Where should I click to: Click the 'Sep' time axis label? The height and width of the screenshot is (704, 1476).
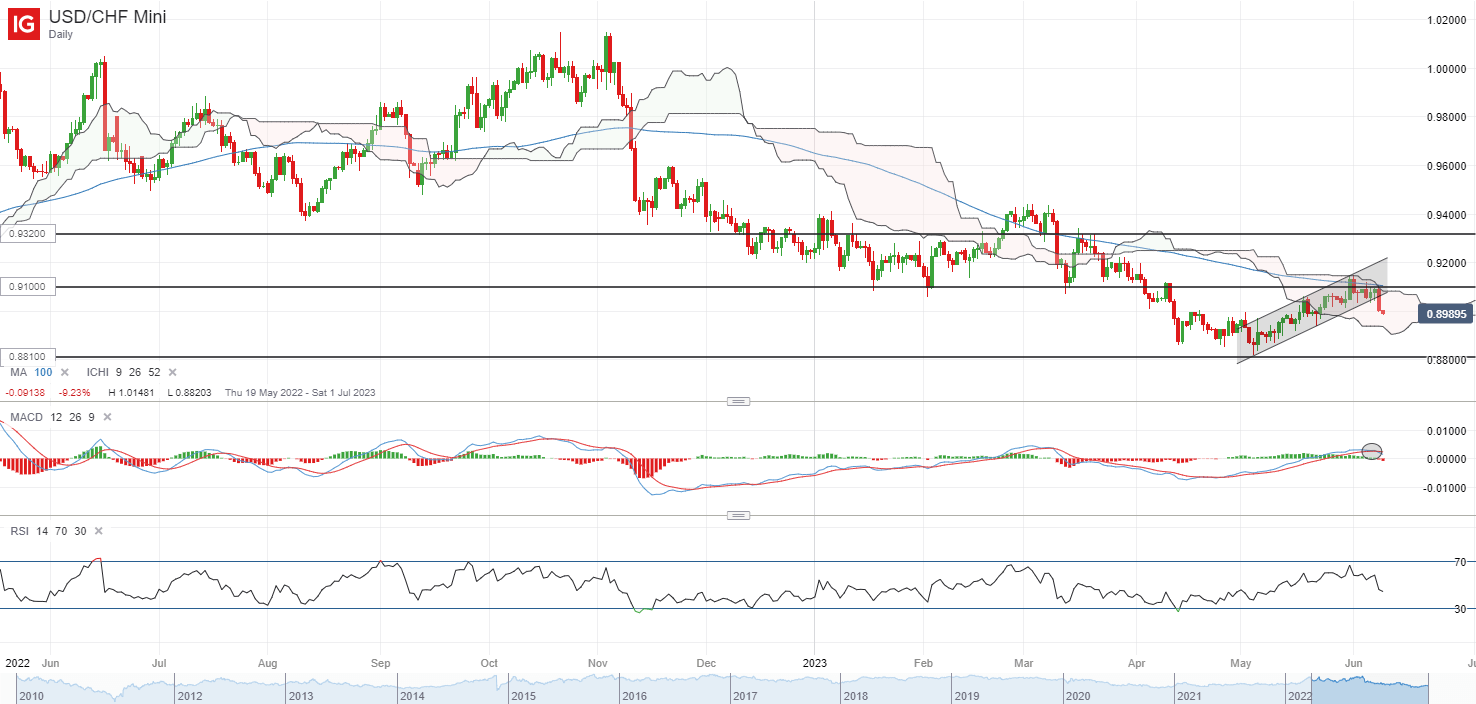380,663
